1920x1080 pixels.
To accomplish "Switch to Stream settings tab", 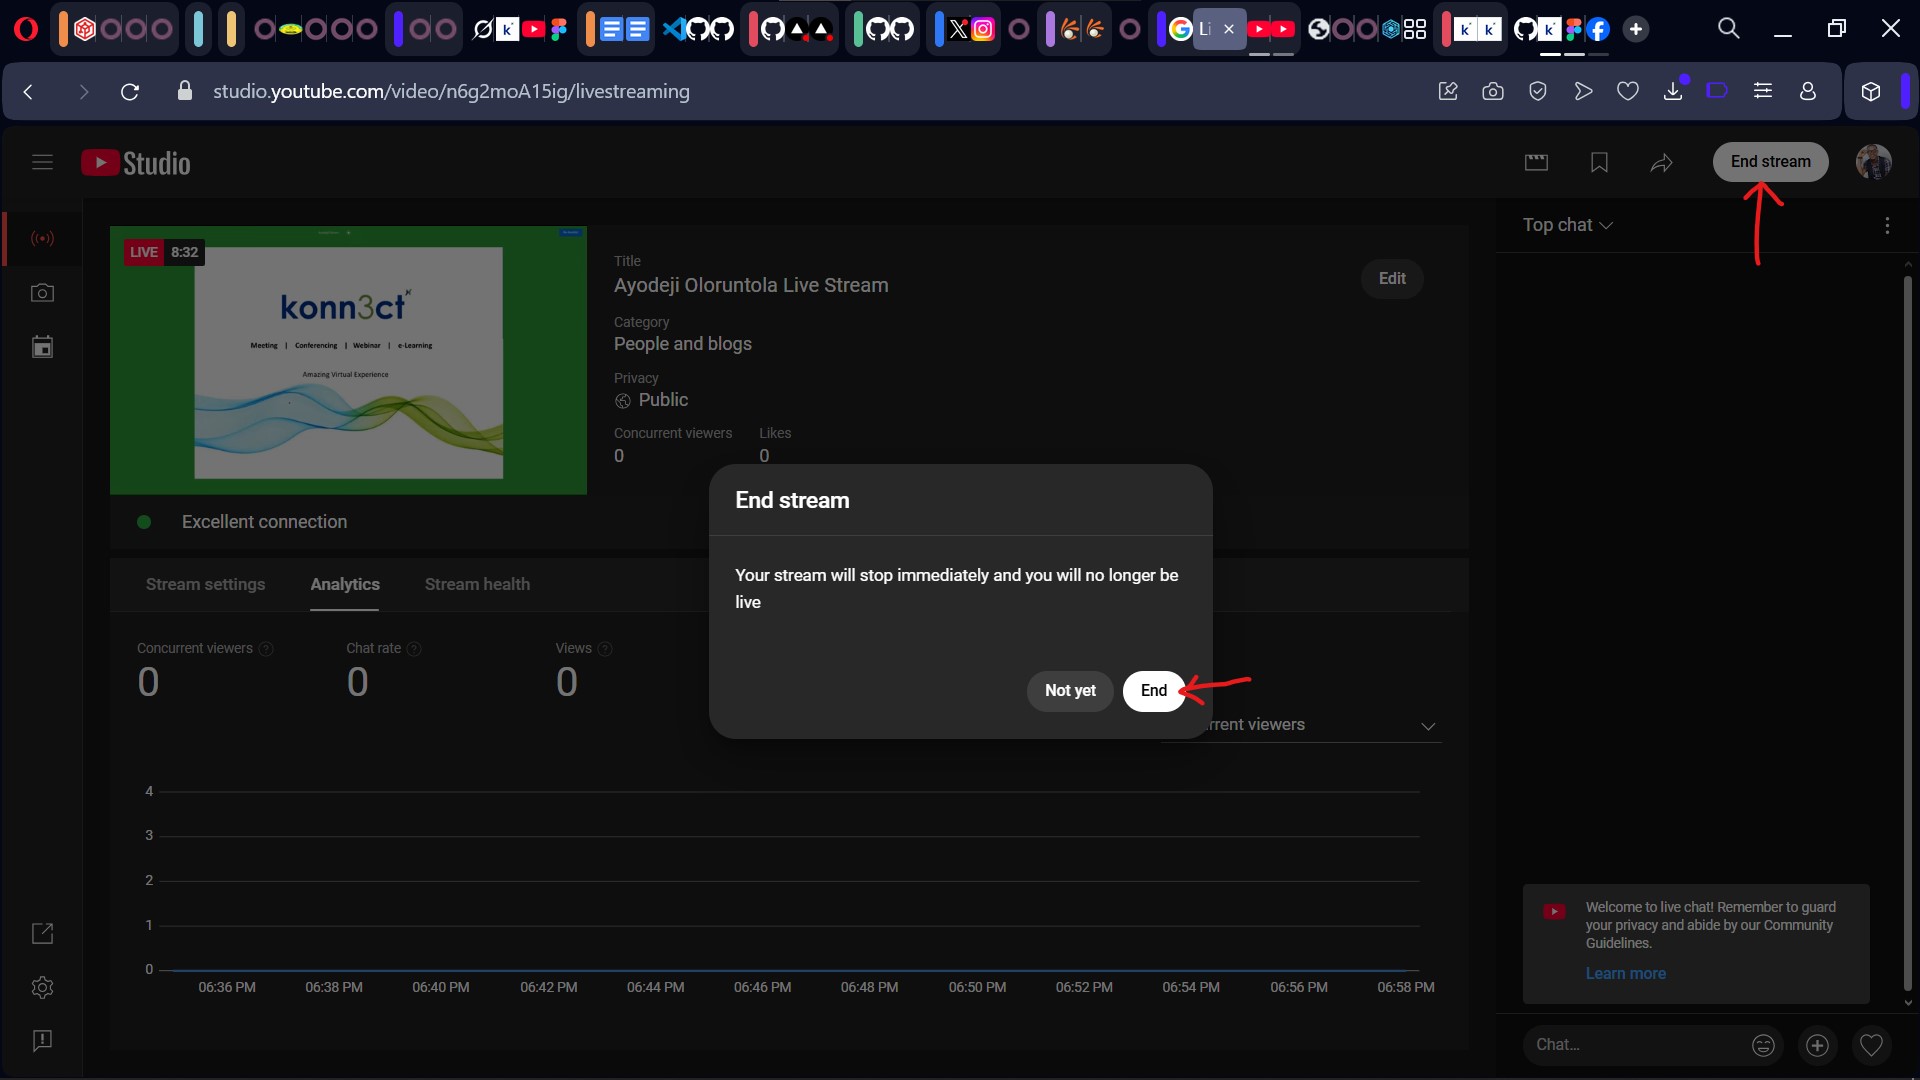I will tap(205, 584).
